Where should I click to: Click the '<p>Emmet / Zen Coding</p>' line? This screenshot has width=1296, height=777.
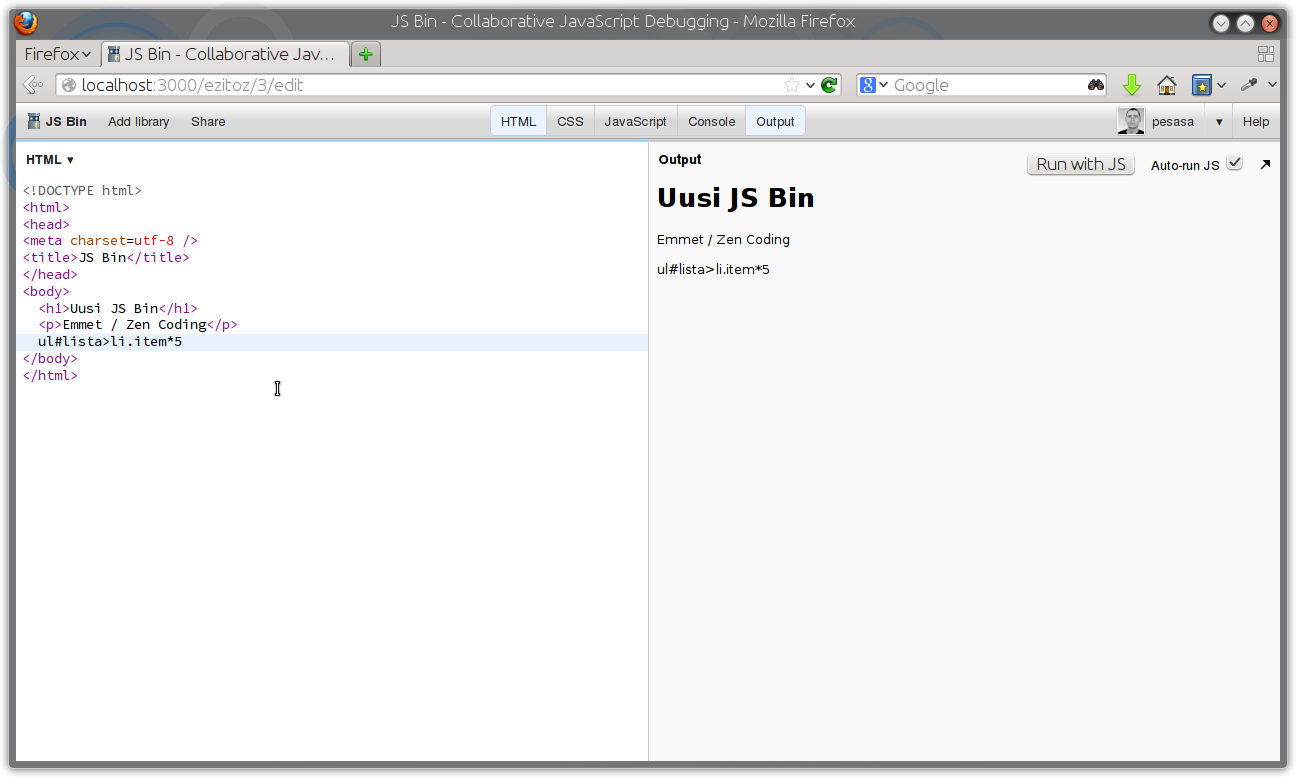click(x=138, y=325)
